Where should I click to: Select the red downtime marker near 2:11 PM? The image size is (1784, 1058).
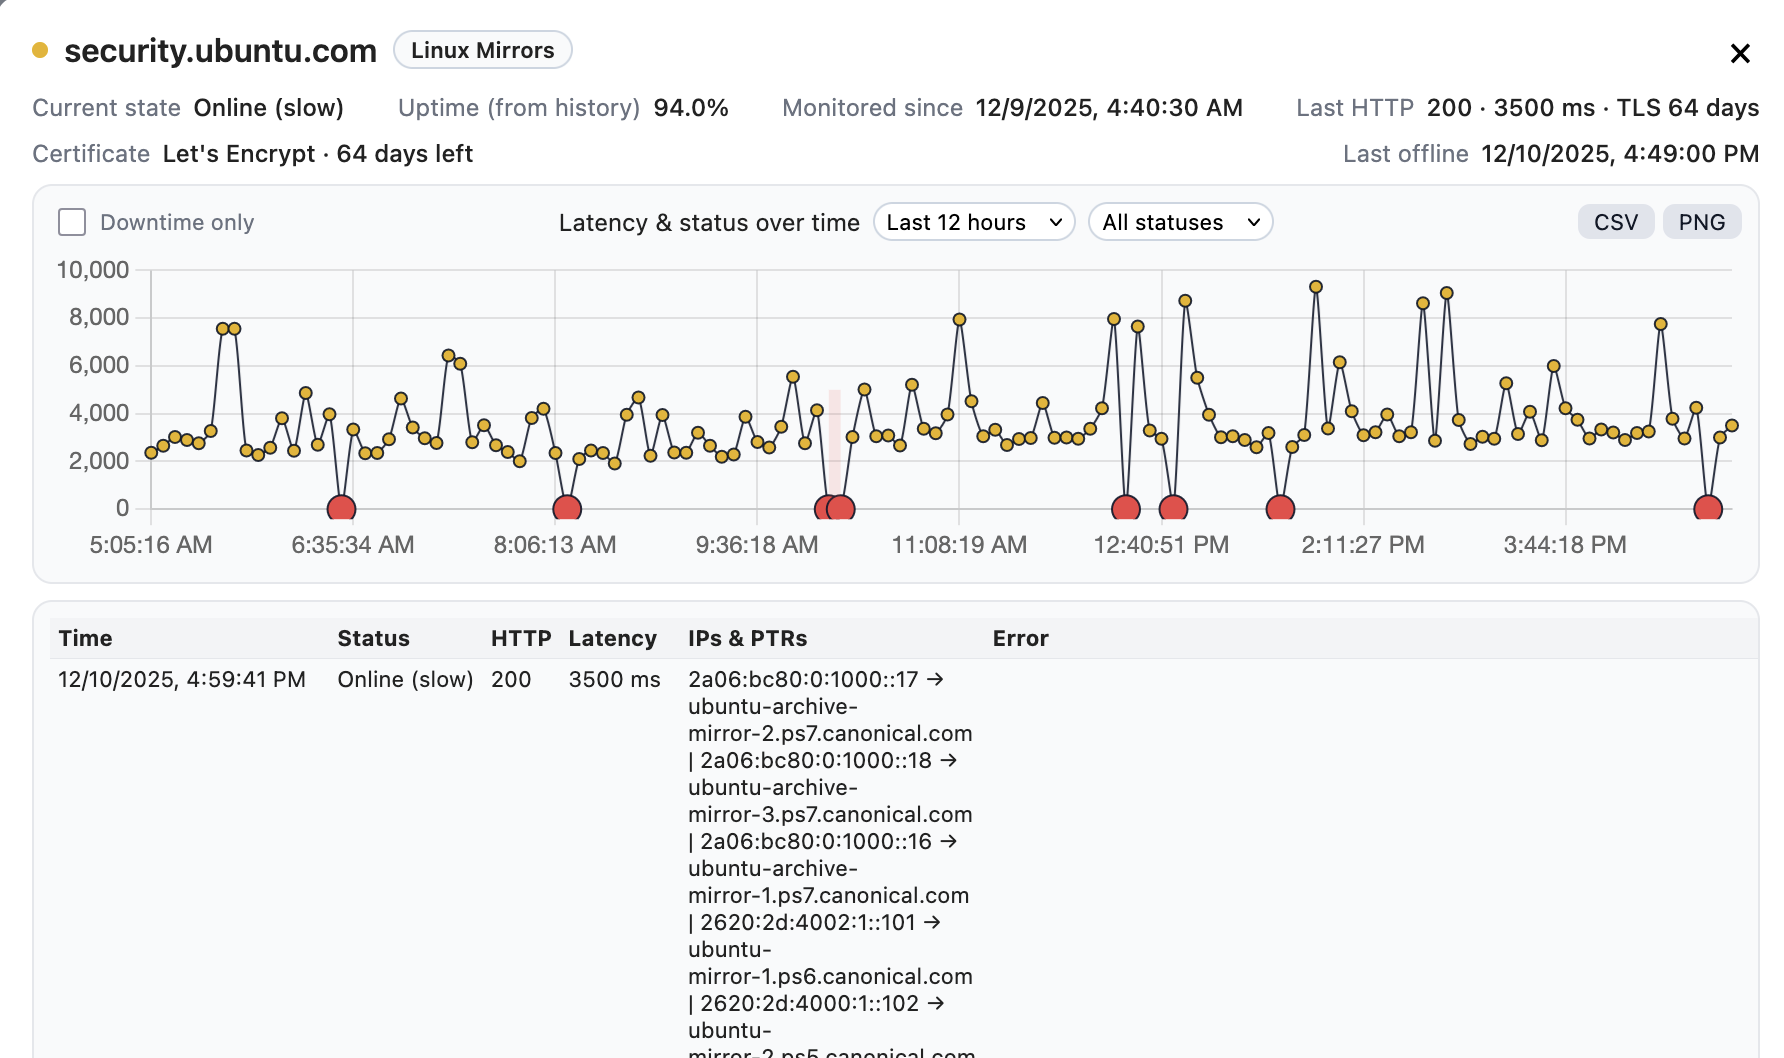coord(1280,508)
